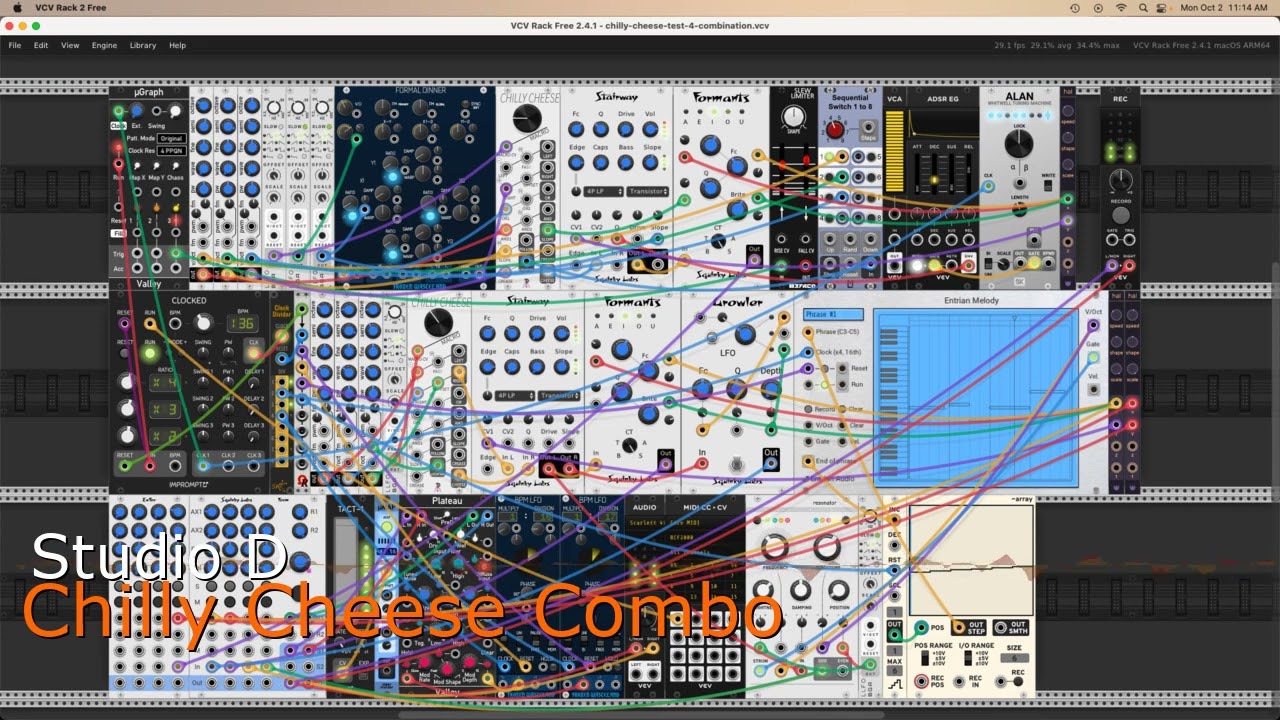Click the Macro knob on upper Chilly Cheese
This screenshot has width=1280, height=720.
(x=527, y=118)
